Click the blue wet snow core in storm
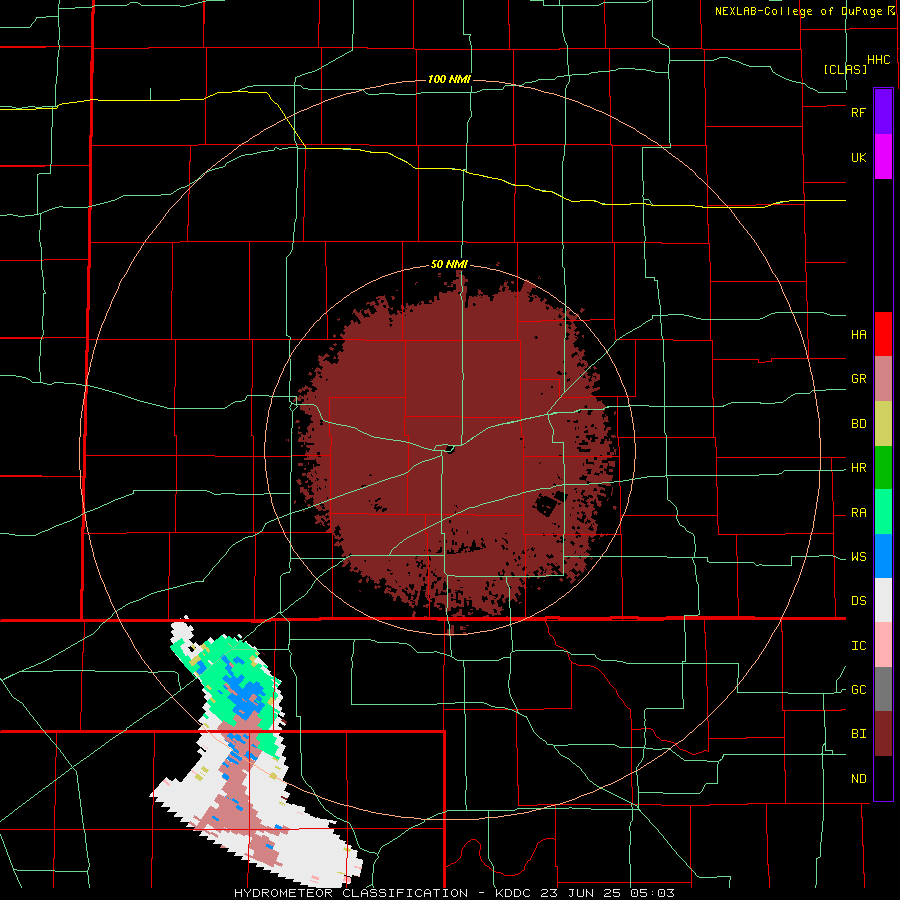This screenshot has height=900, width=900. 247,696
